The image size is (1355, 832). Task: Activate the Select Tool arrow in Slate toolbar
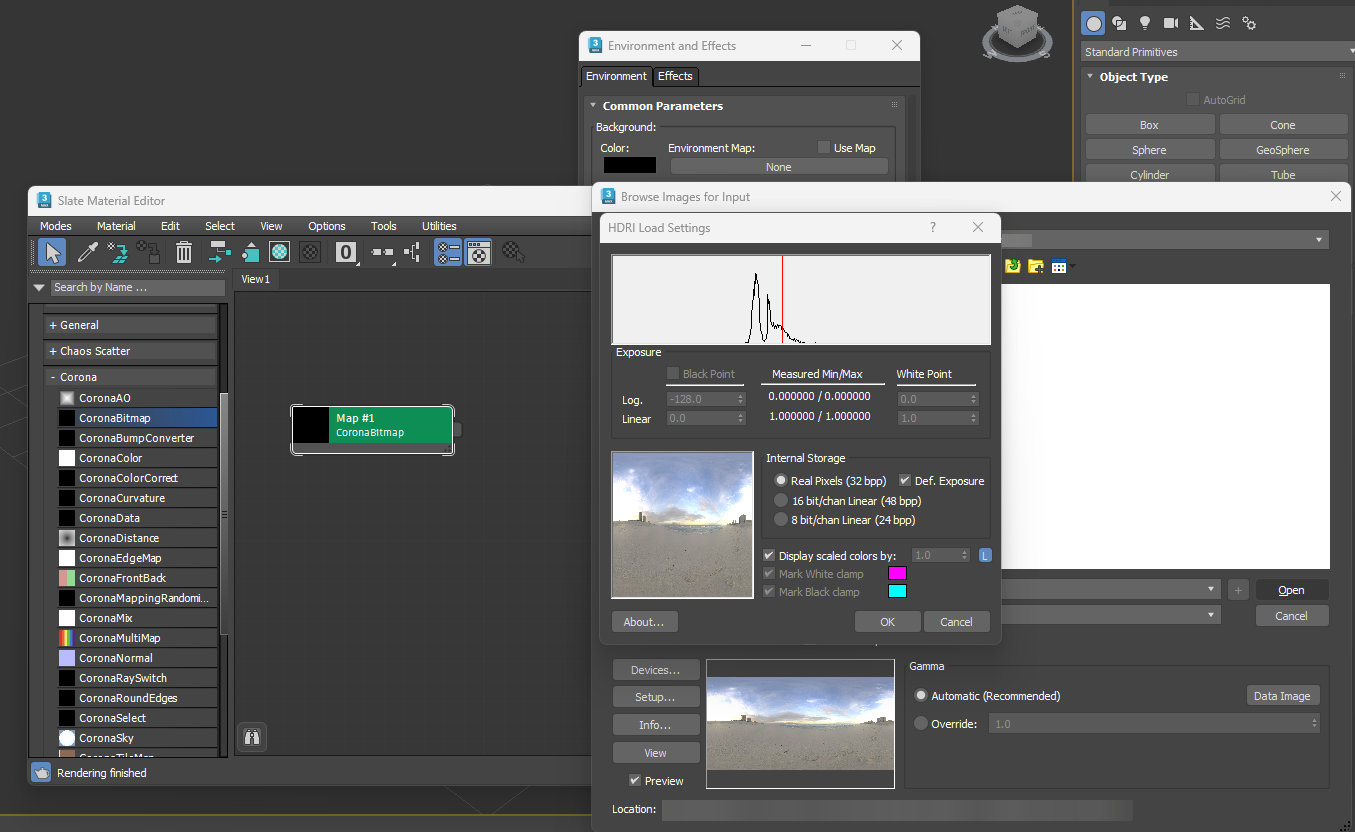[52, 252]
